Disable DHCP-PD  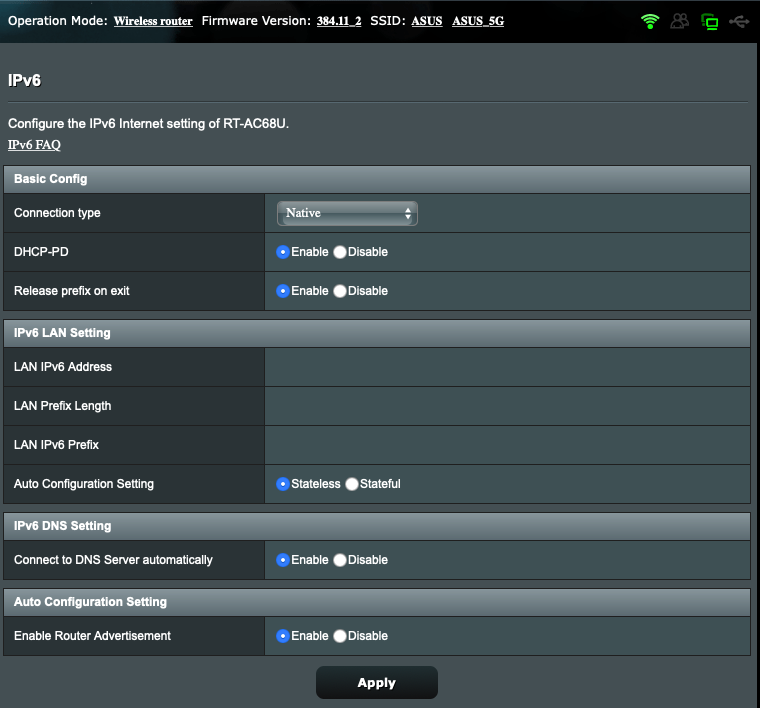click(x=340, y=252)
